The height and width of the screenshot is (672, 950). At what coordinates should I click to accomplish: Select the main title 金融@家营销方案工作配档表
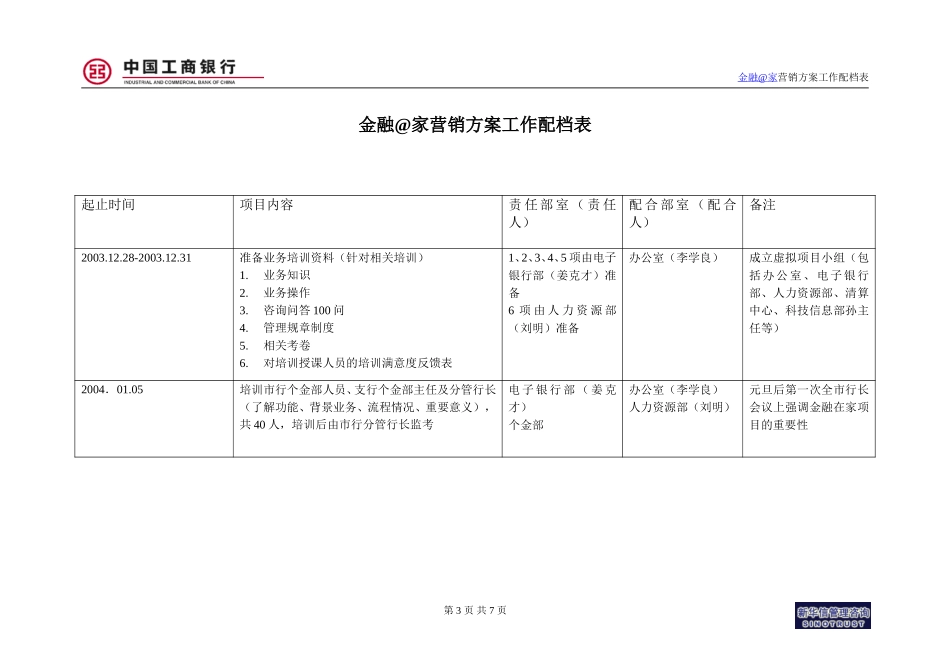coord(474,125)
